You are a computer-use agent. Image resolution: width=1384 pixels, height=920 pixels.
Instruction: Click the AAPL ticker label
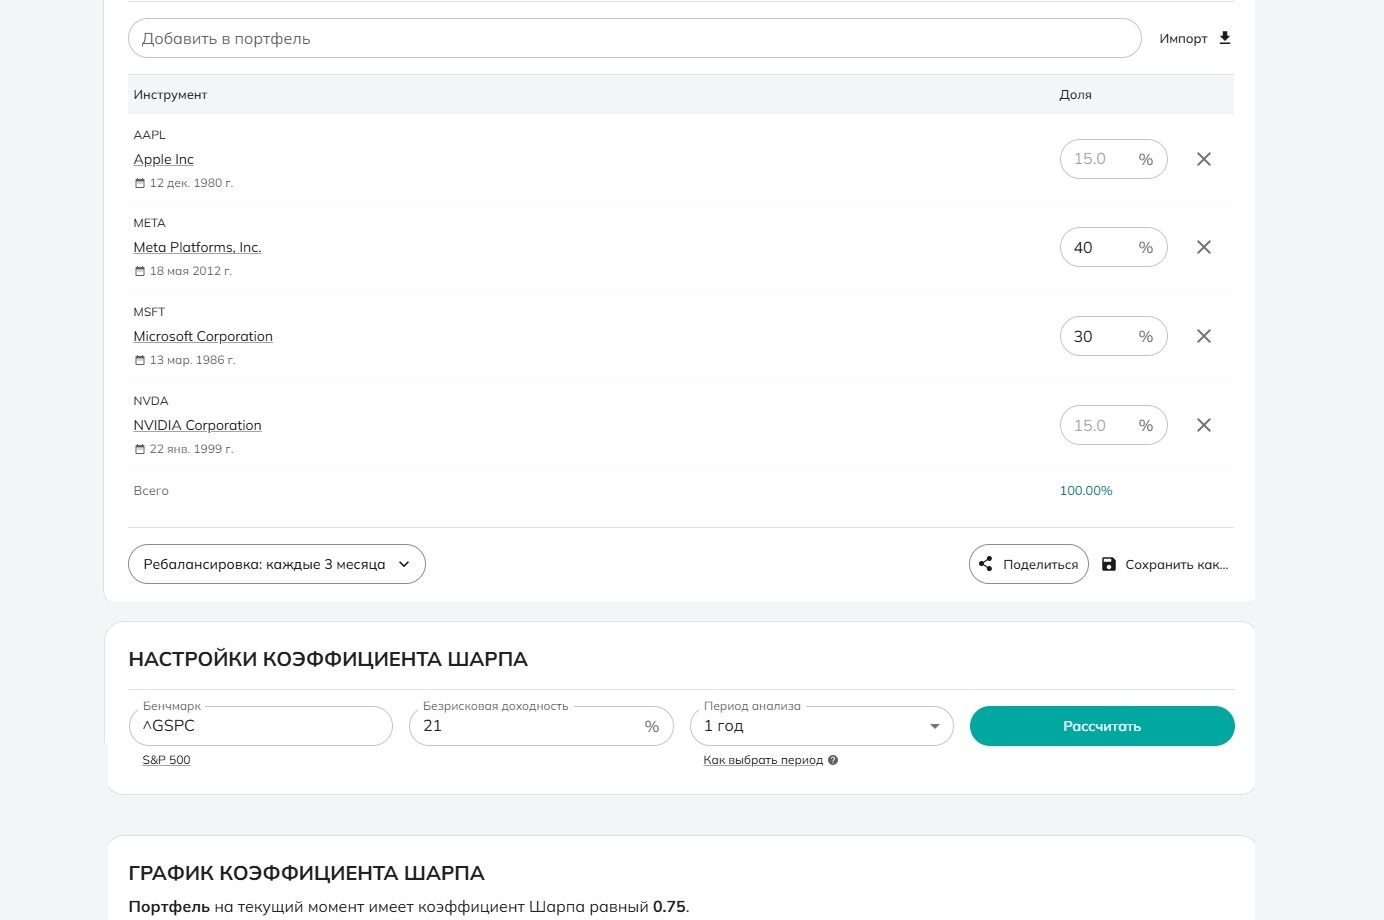tap(149, 135)
